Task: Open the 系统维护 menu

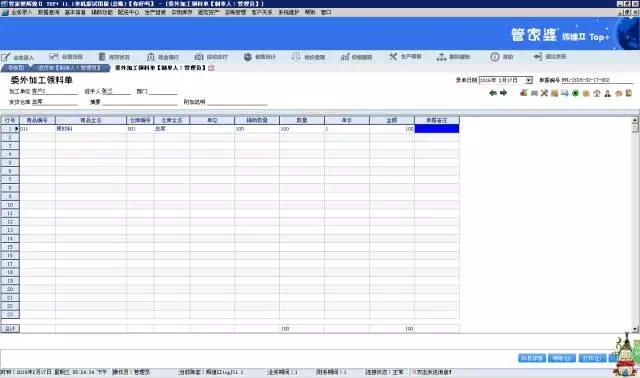Action: (x=289, y=12)
